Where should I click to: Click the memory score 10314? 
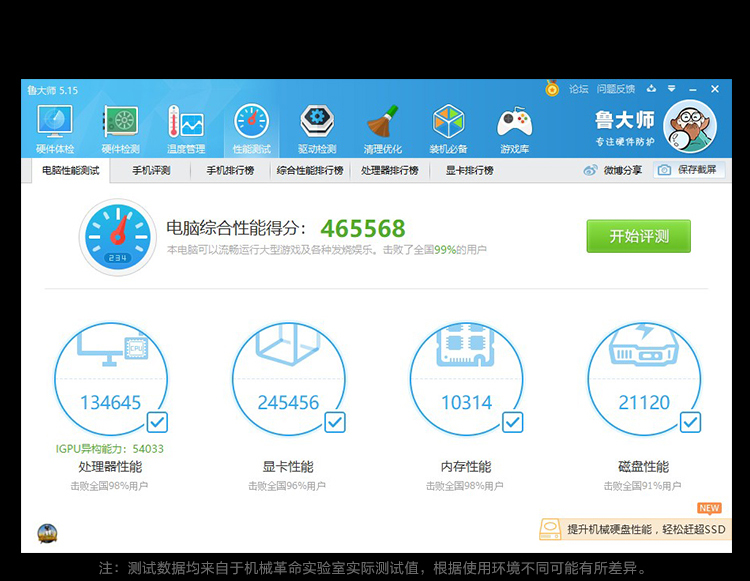point(466,403)
